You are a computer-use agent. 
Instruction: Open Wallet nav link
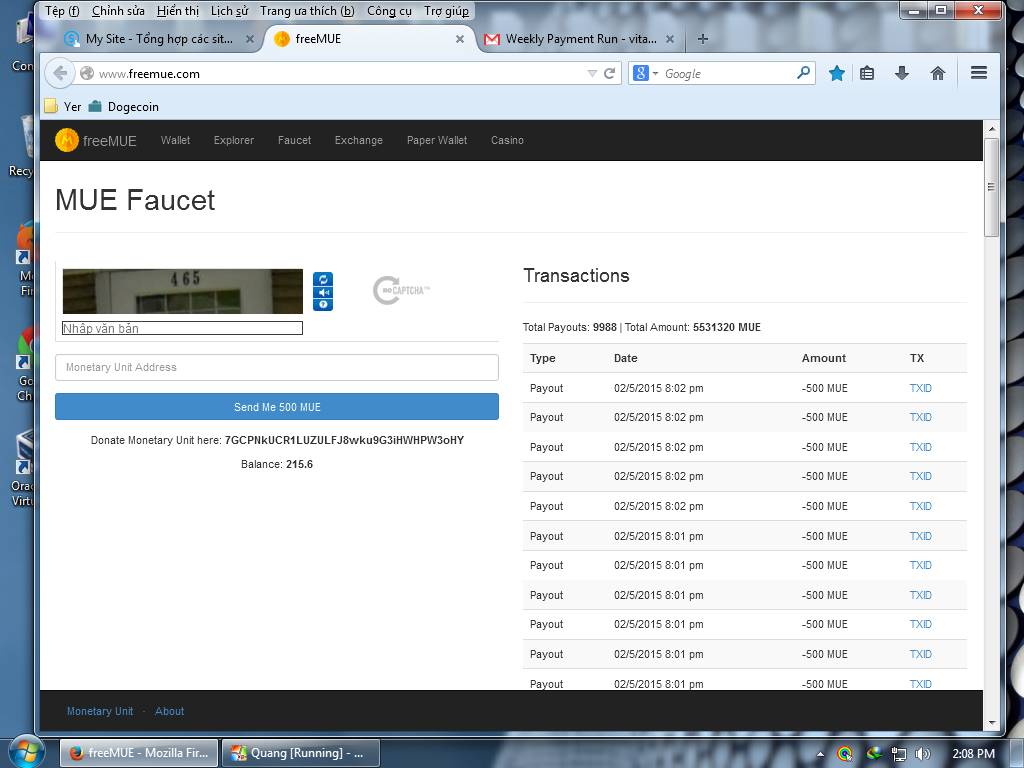pyautogui.click(x=176, y=140)
